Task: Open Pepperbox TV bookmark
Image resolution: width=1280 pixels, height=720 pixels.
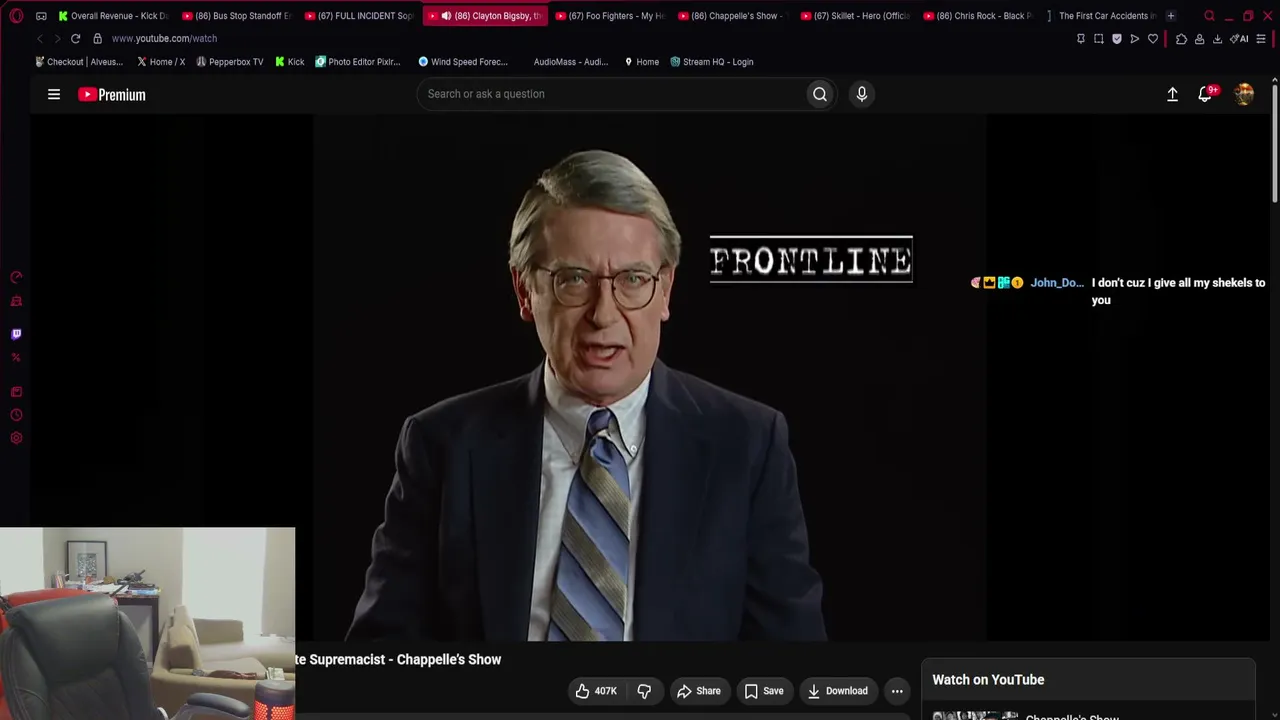Action: click(x=230, y=62)
